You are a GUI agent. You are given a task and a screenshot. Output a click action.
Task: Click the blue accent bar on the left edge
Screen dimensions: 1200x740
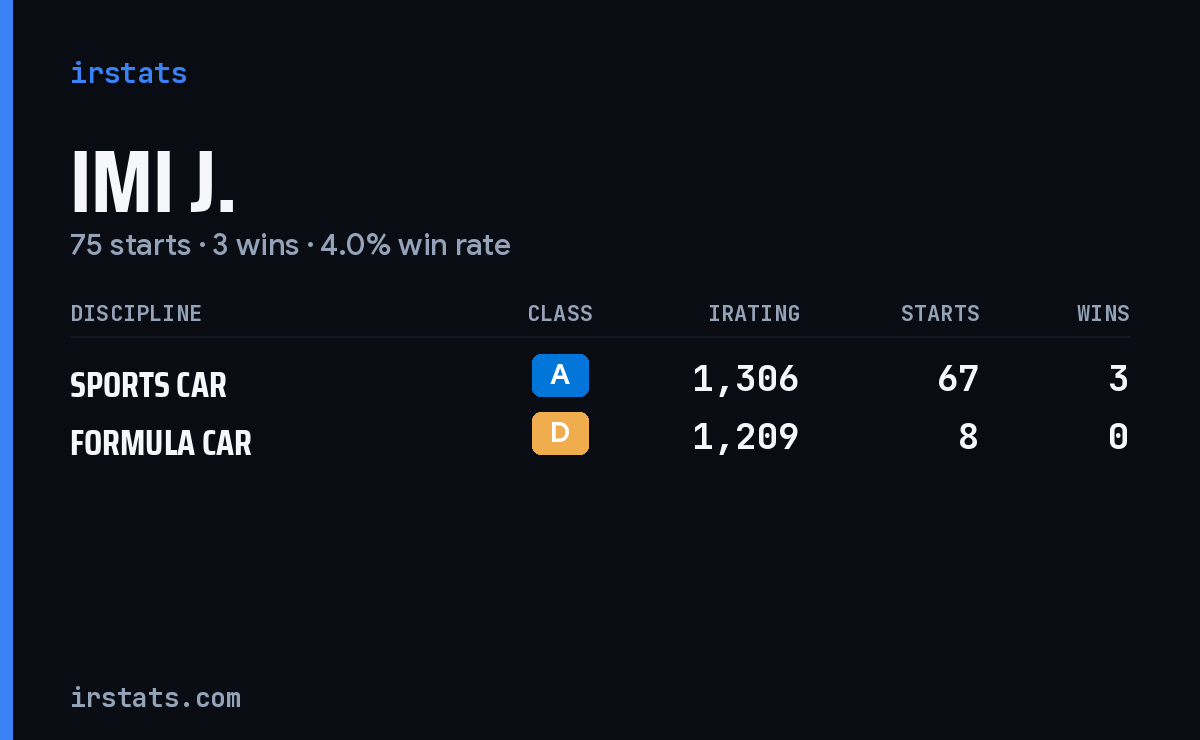pyautogui.click(x=6, y=370)
